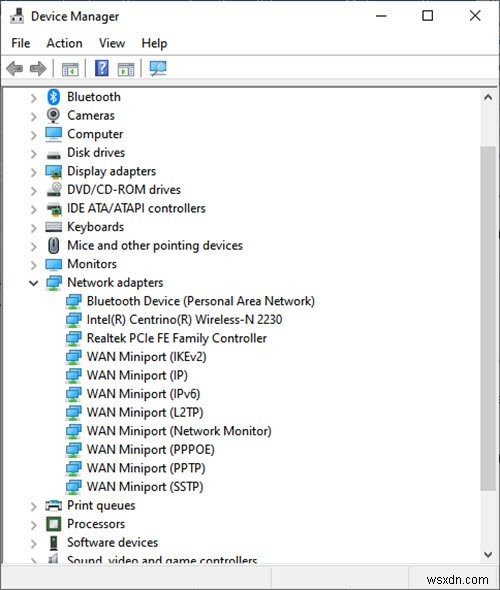Click icon beside WAN Miniport (SSTP)
The width and height of the screenshot is (500, 590).
[x=73, y=487]
